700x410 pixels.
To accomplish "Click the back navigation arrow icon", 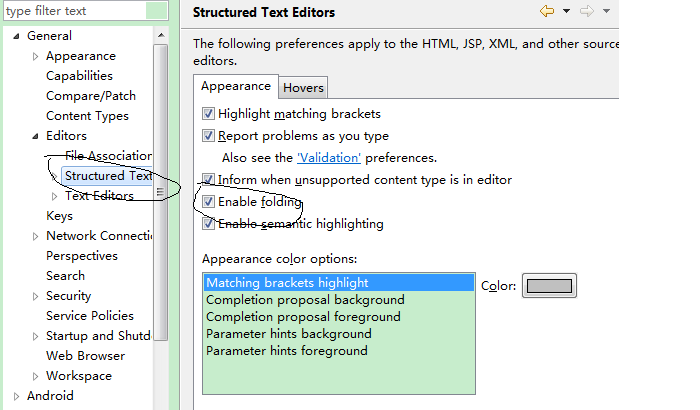I will (x=546, y=11).
